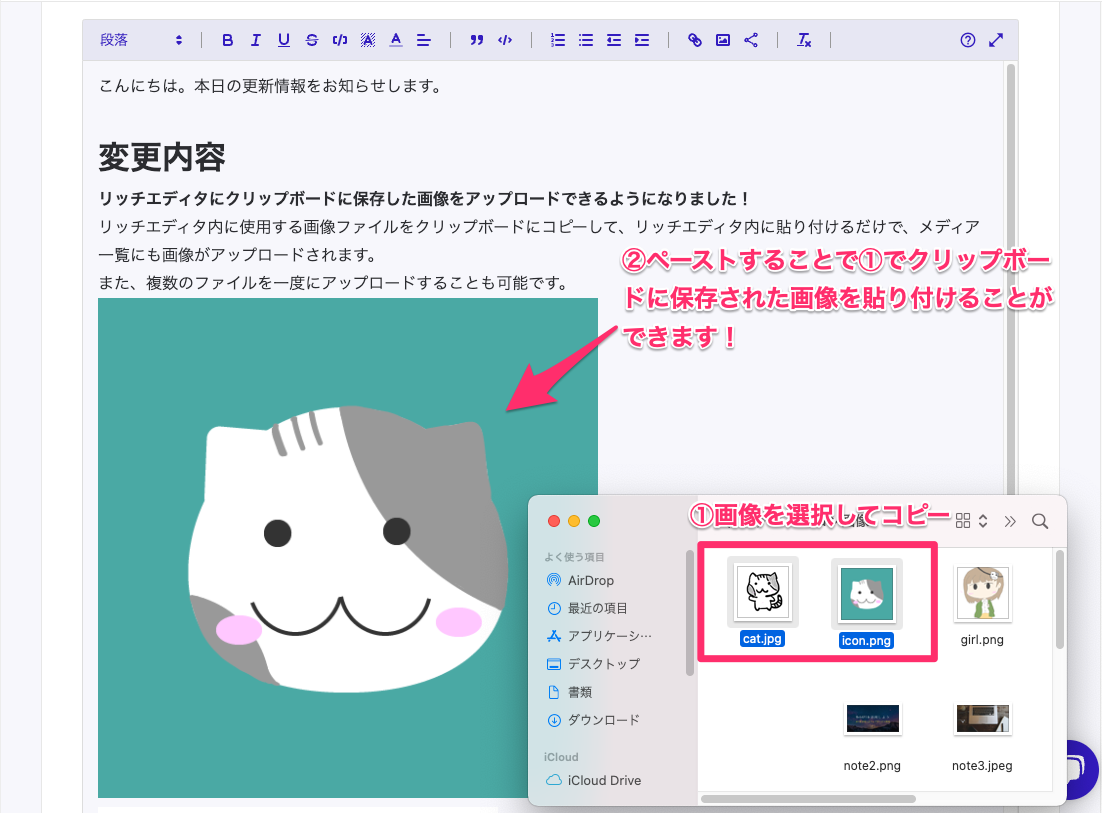Image resolution: width=1102 pixels, height=813 pixels.
Task: Toggle underline formatting in the toolbar
Action: [x=283, y=40]
